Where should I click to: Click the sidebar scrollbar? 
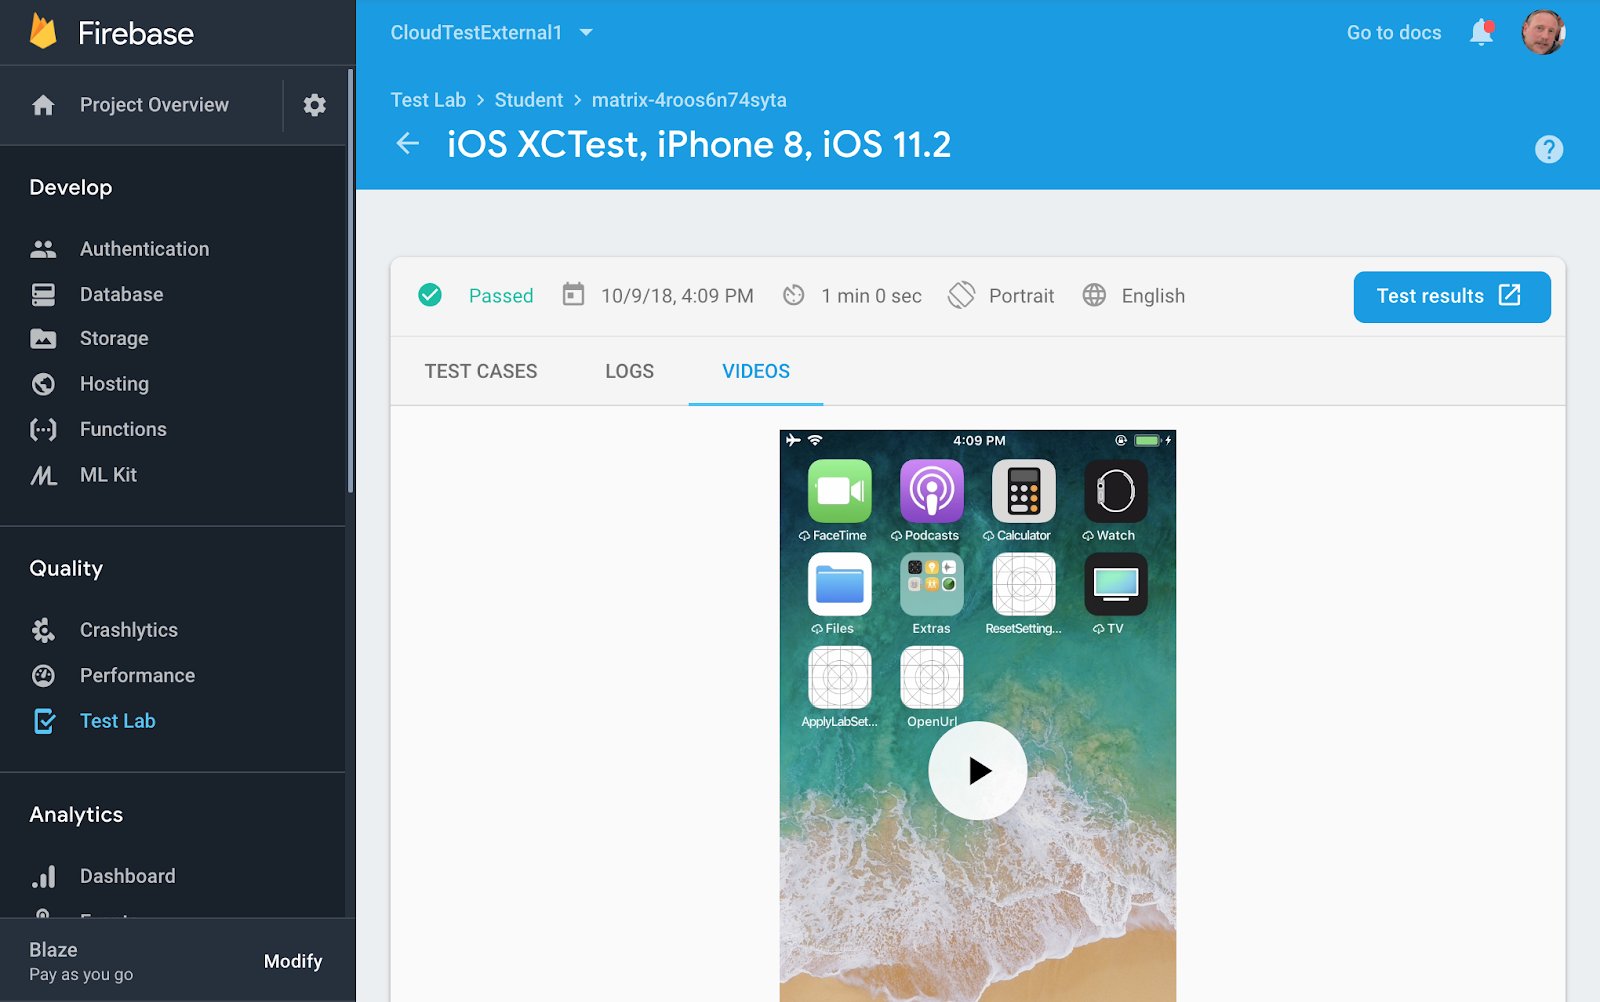point(350,280)
